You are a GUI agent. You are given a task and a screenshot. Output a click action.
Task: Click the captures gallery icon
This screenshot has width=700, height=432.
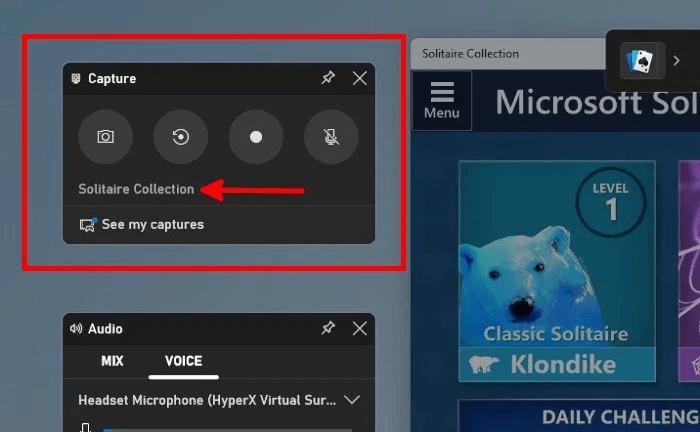(88, 224)
